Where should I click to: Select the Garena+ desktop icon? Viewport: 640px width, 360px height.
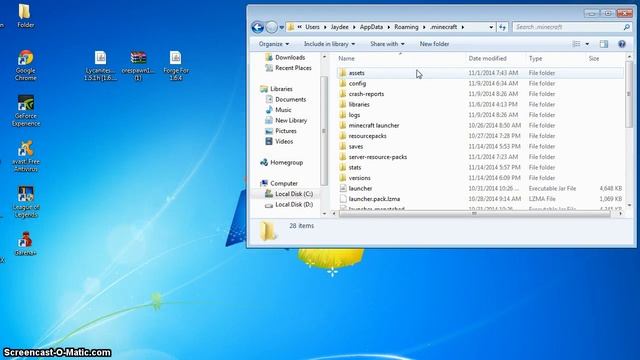pyautogui.click(x=25, y=244)
